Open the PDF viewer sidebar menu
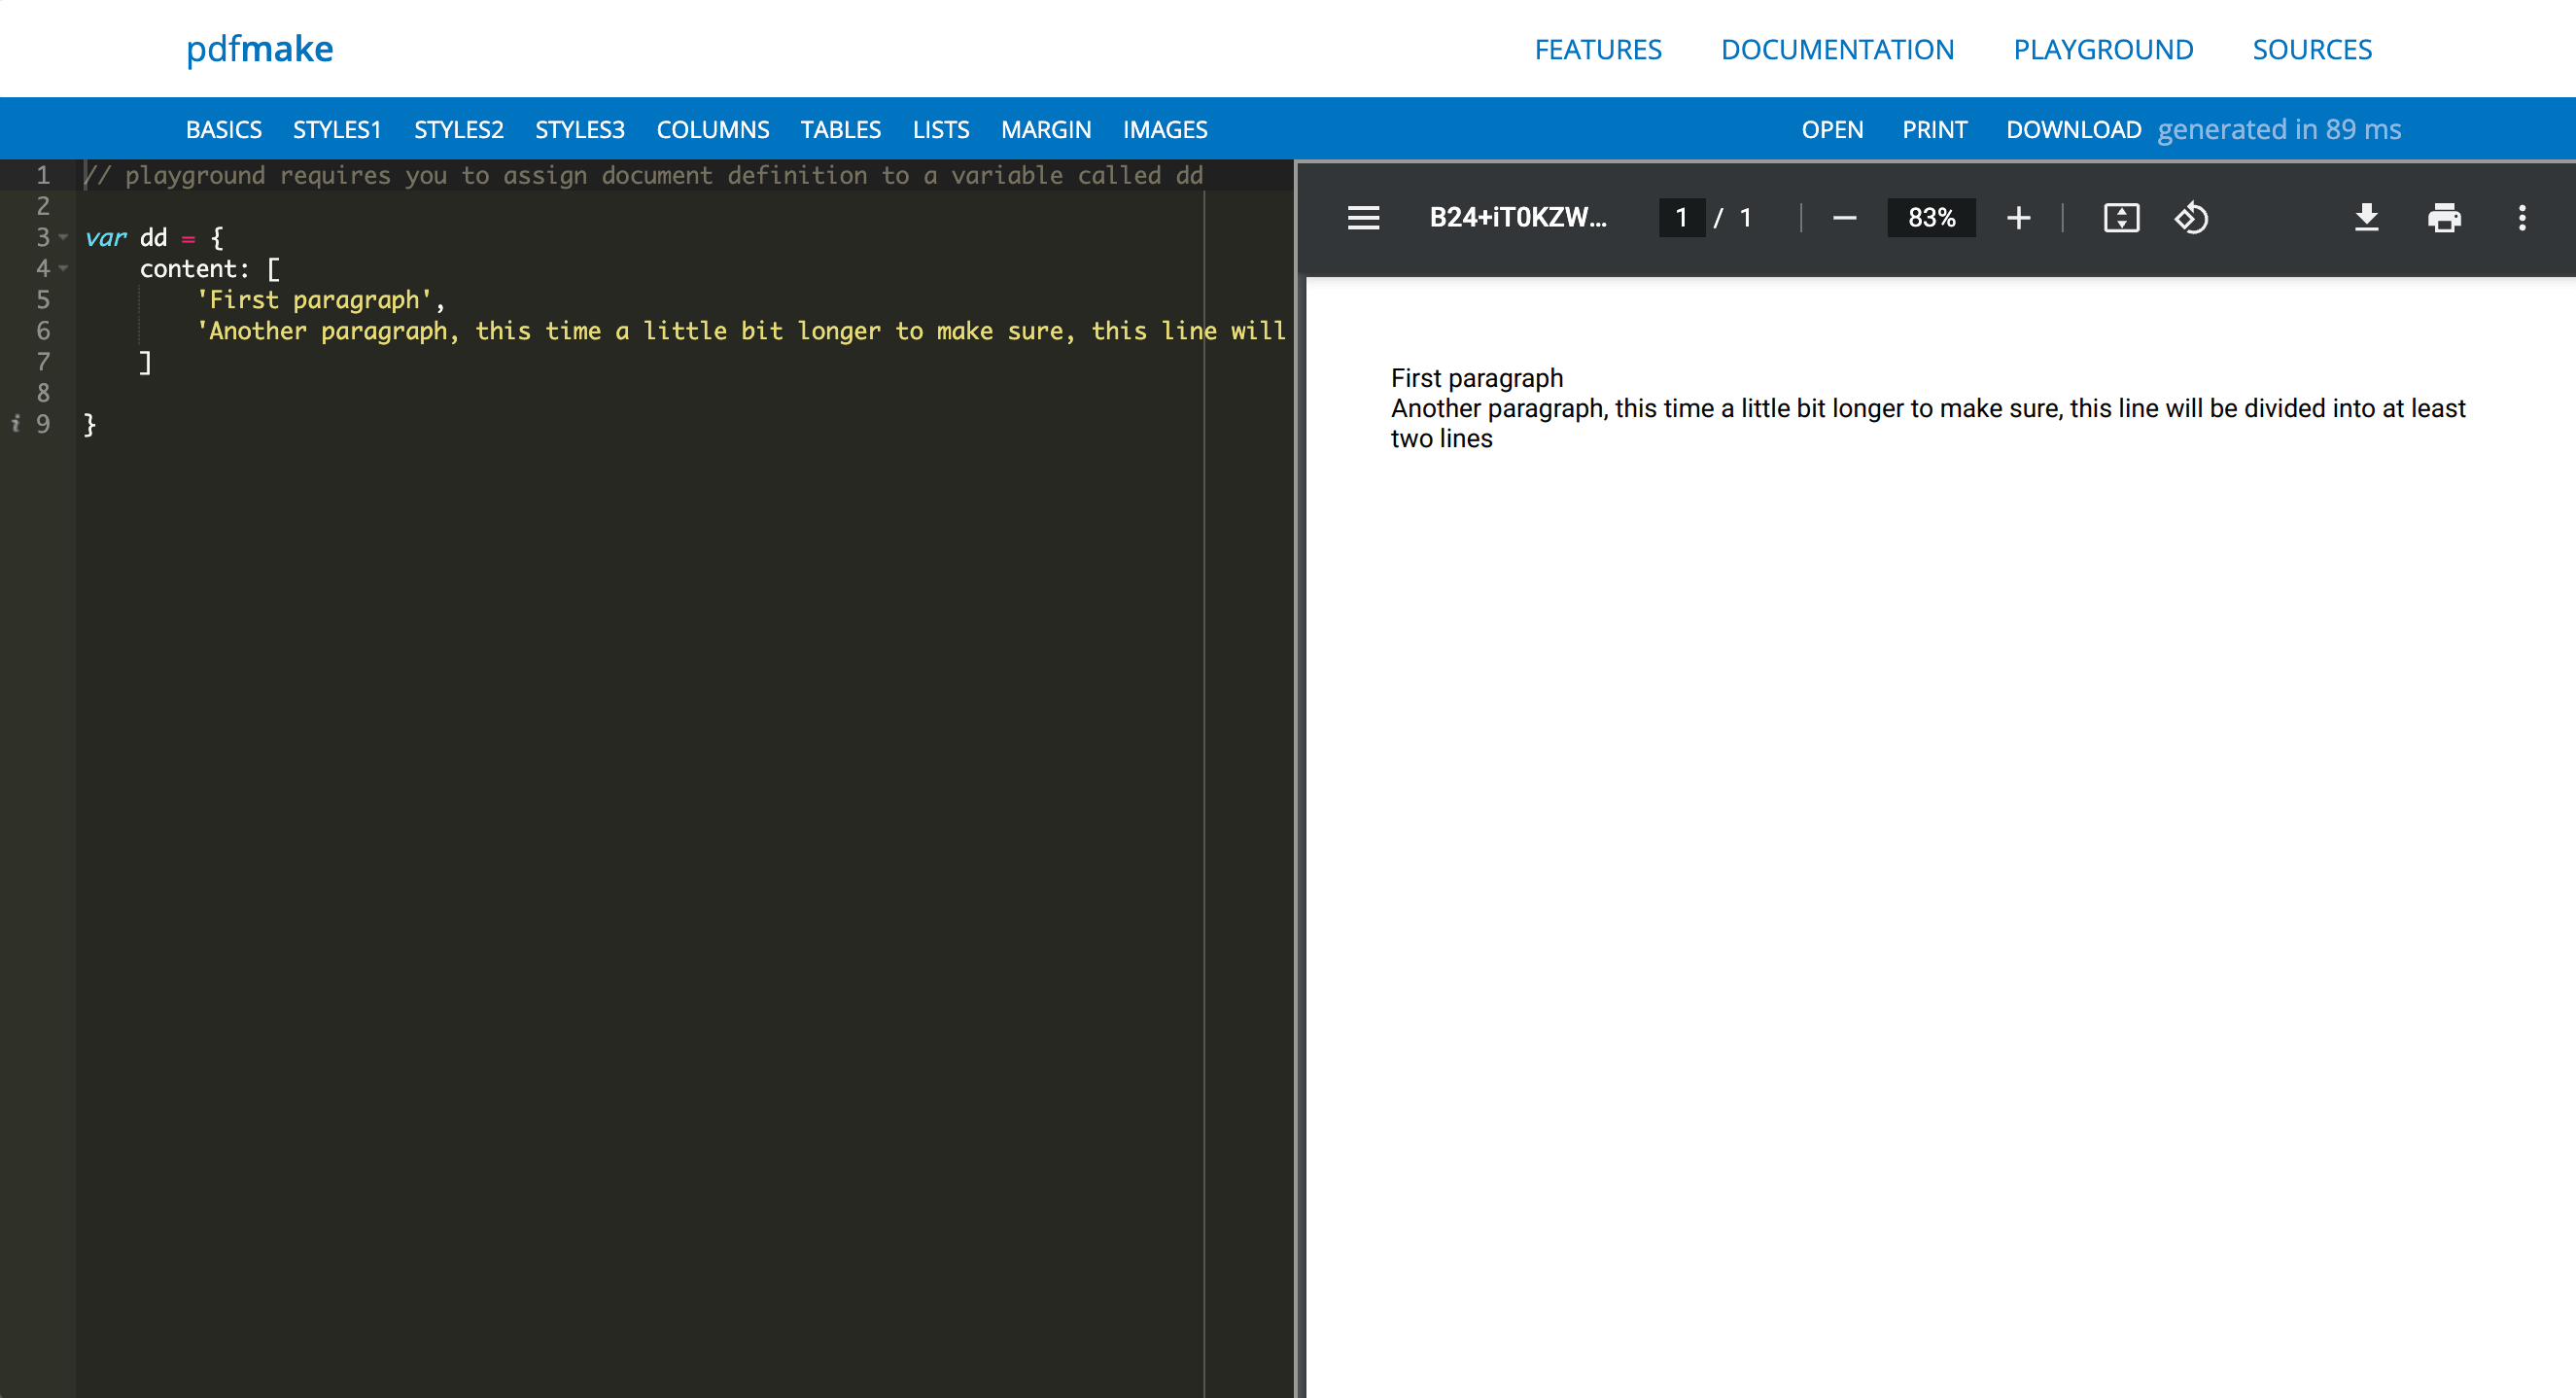This screenshot has width=2576, height=1398. [1363, 218]
